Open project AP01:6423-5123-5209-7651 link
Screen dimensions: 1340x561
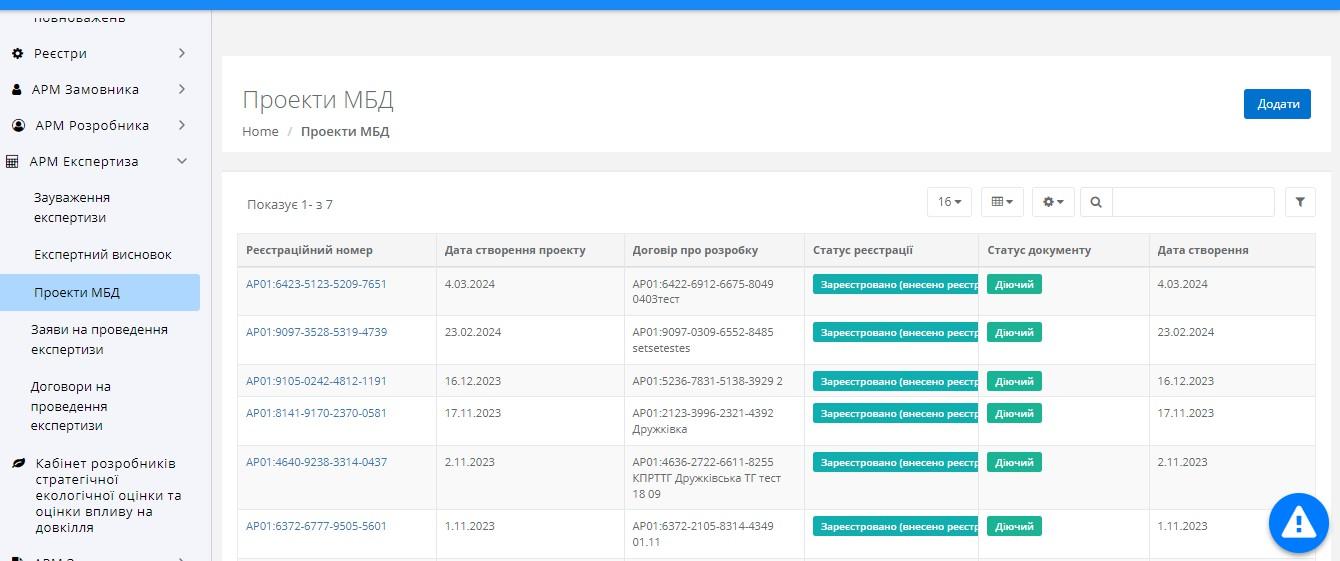pyautogui.click(x=316, y=284)
